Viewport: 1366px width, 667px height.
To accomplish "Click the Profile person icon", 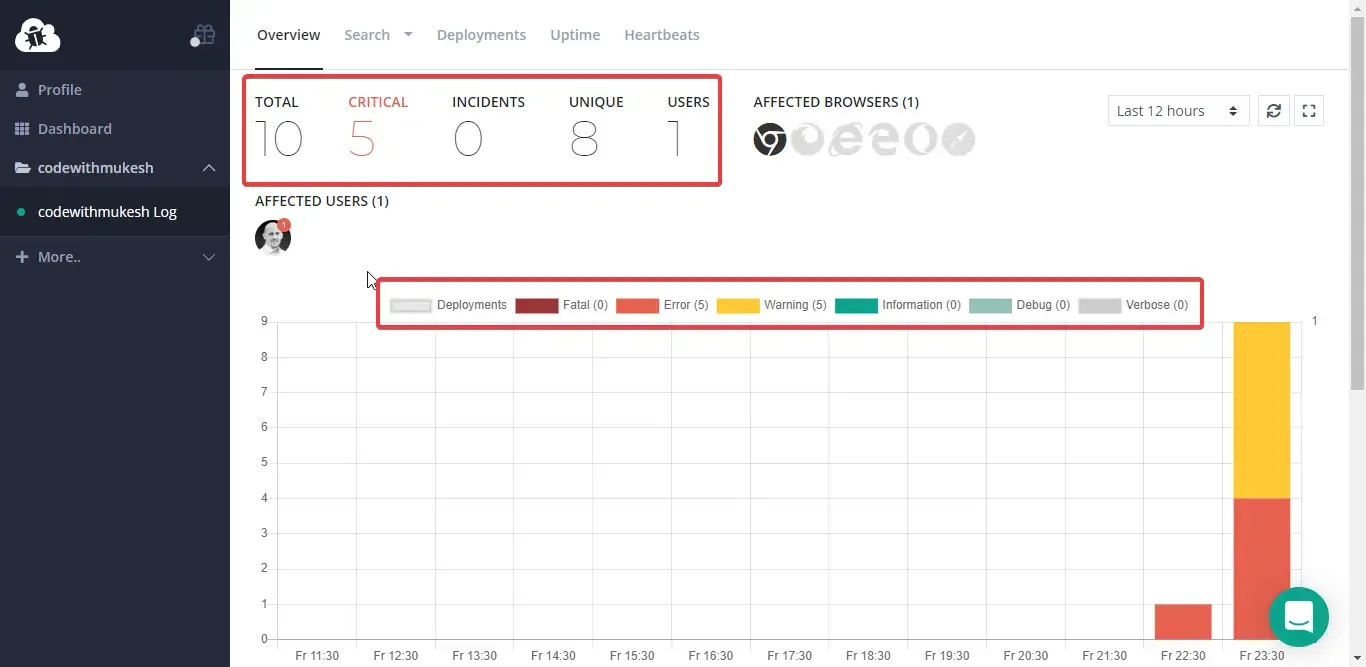I will tap(22, 90).
